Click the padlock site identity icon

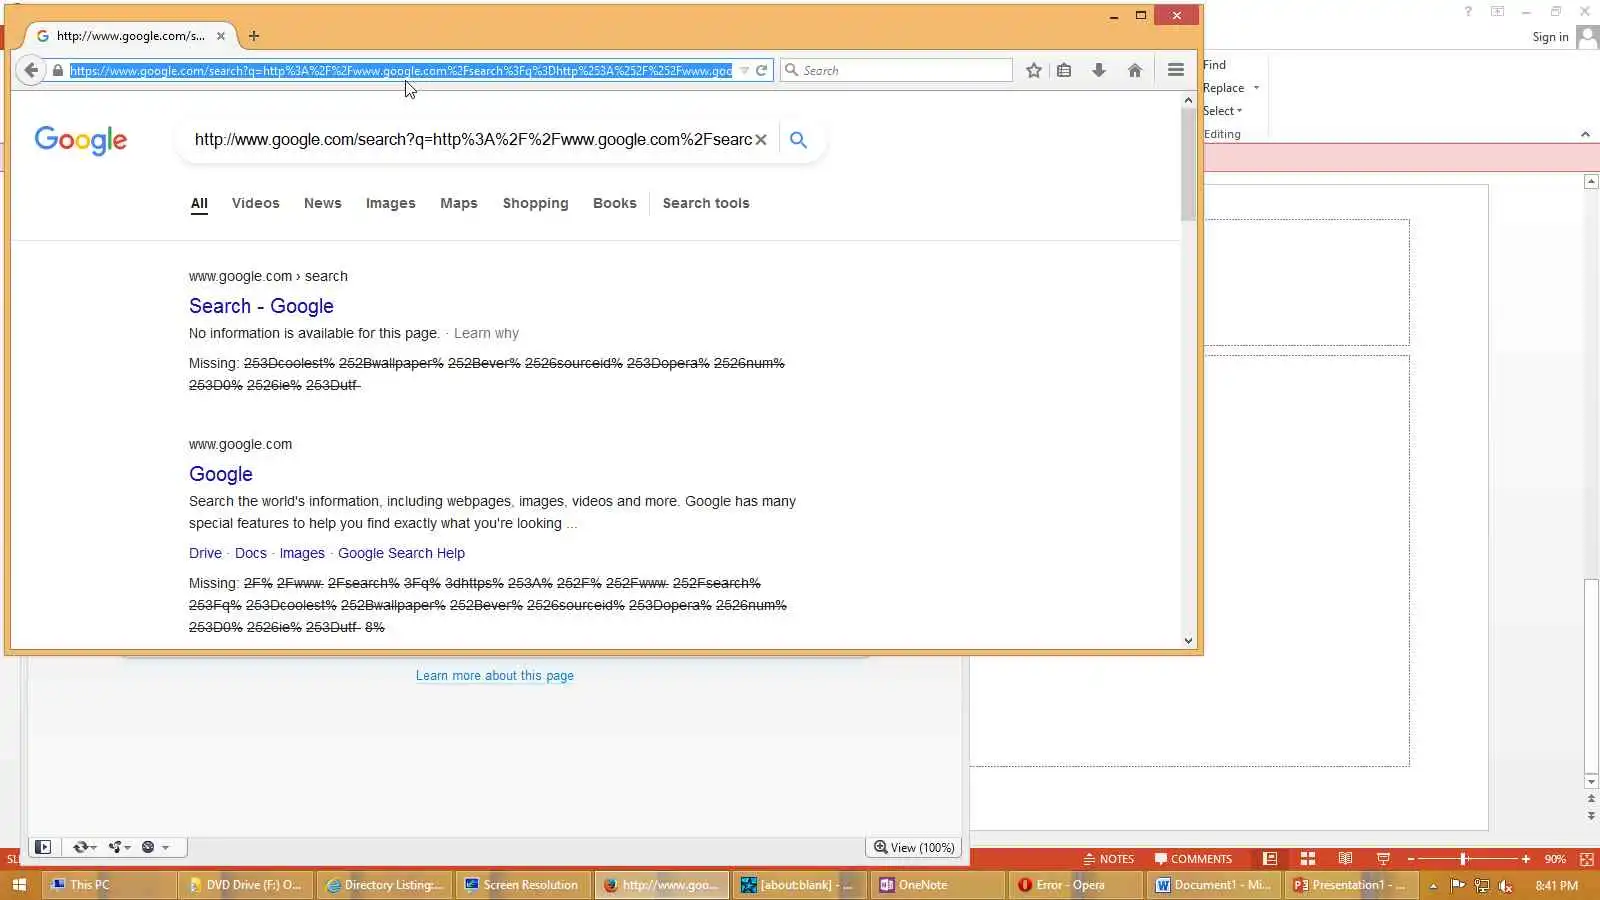tap(58, 71)
